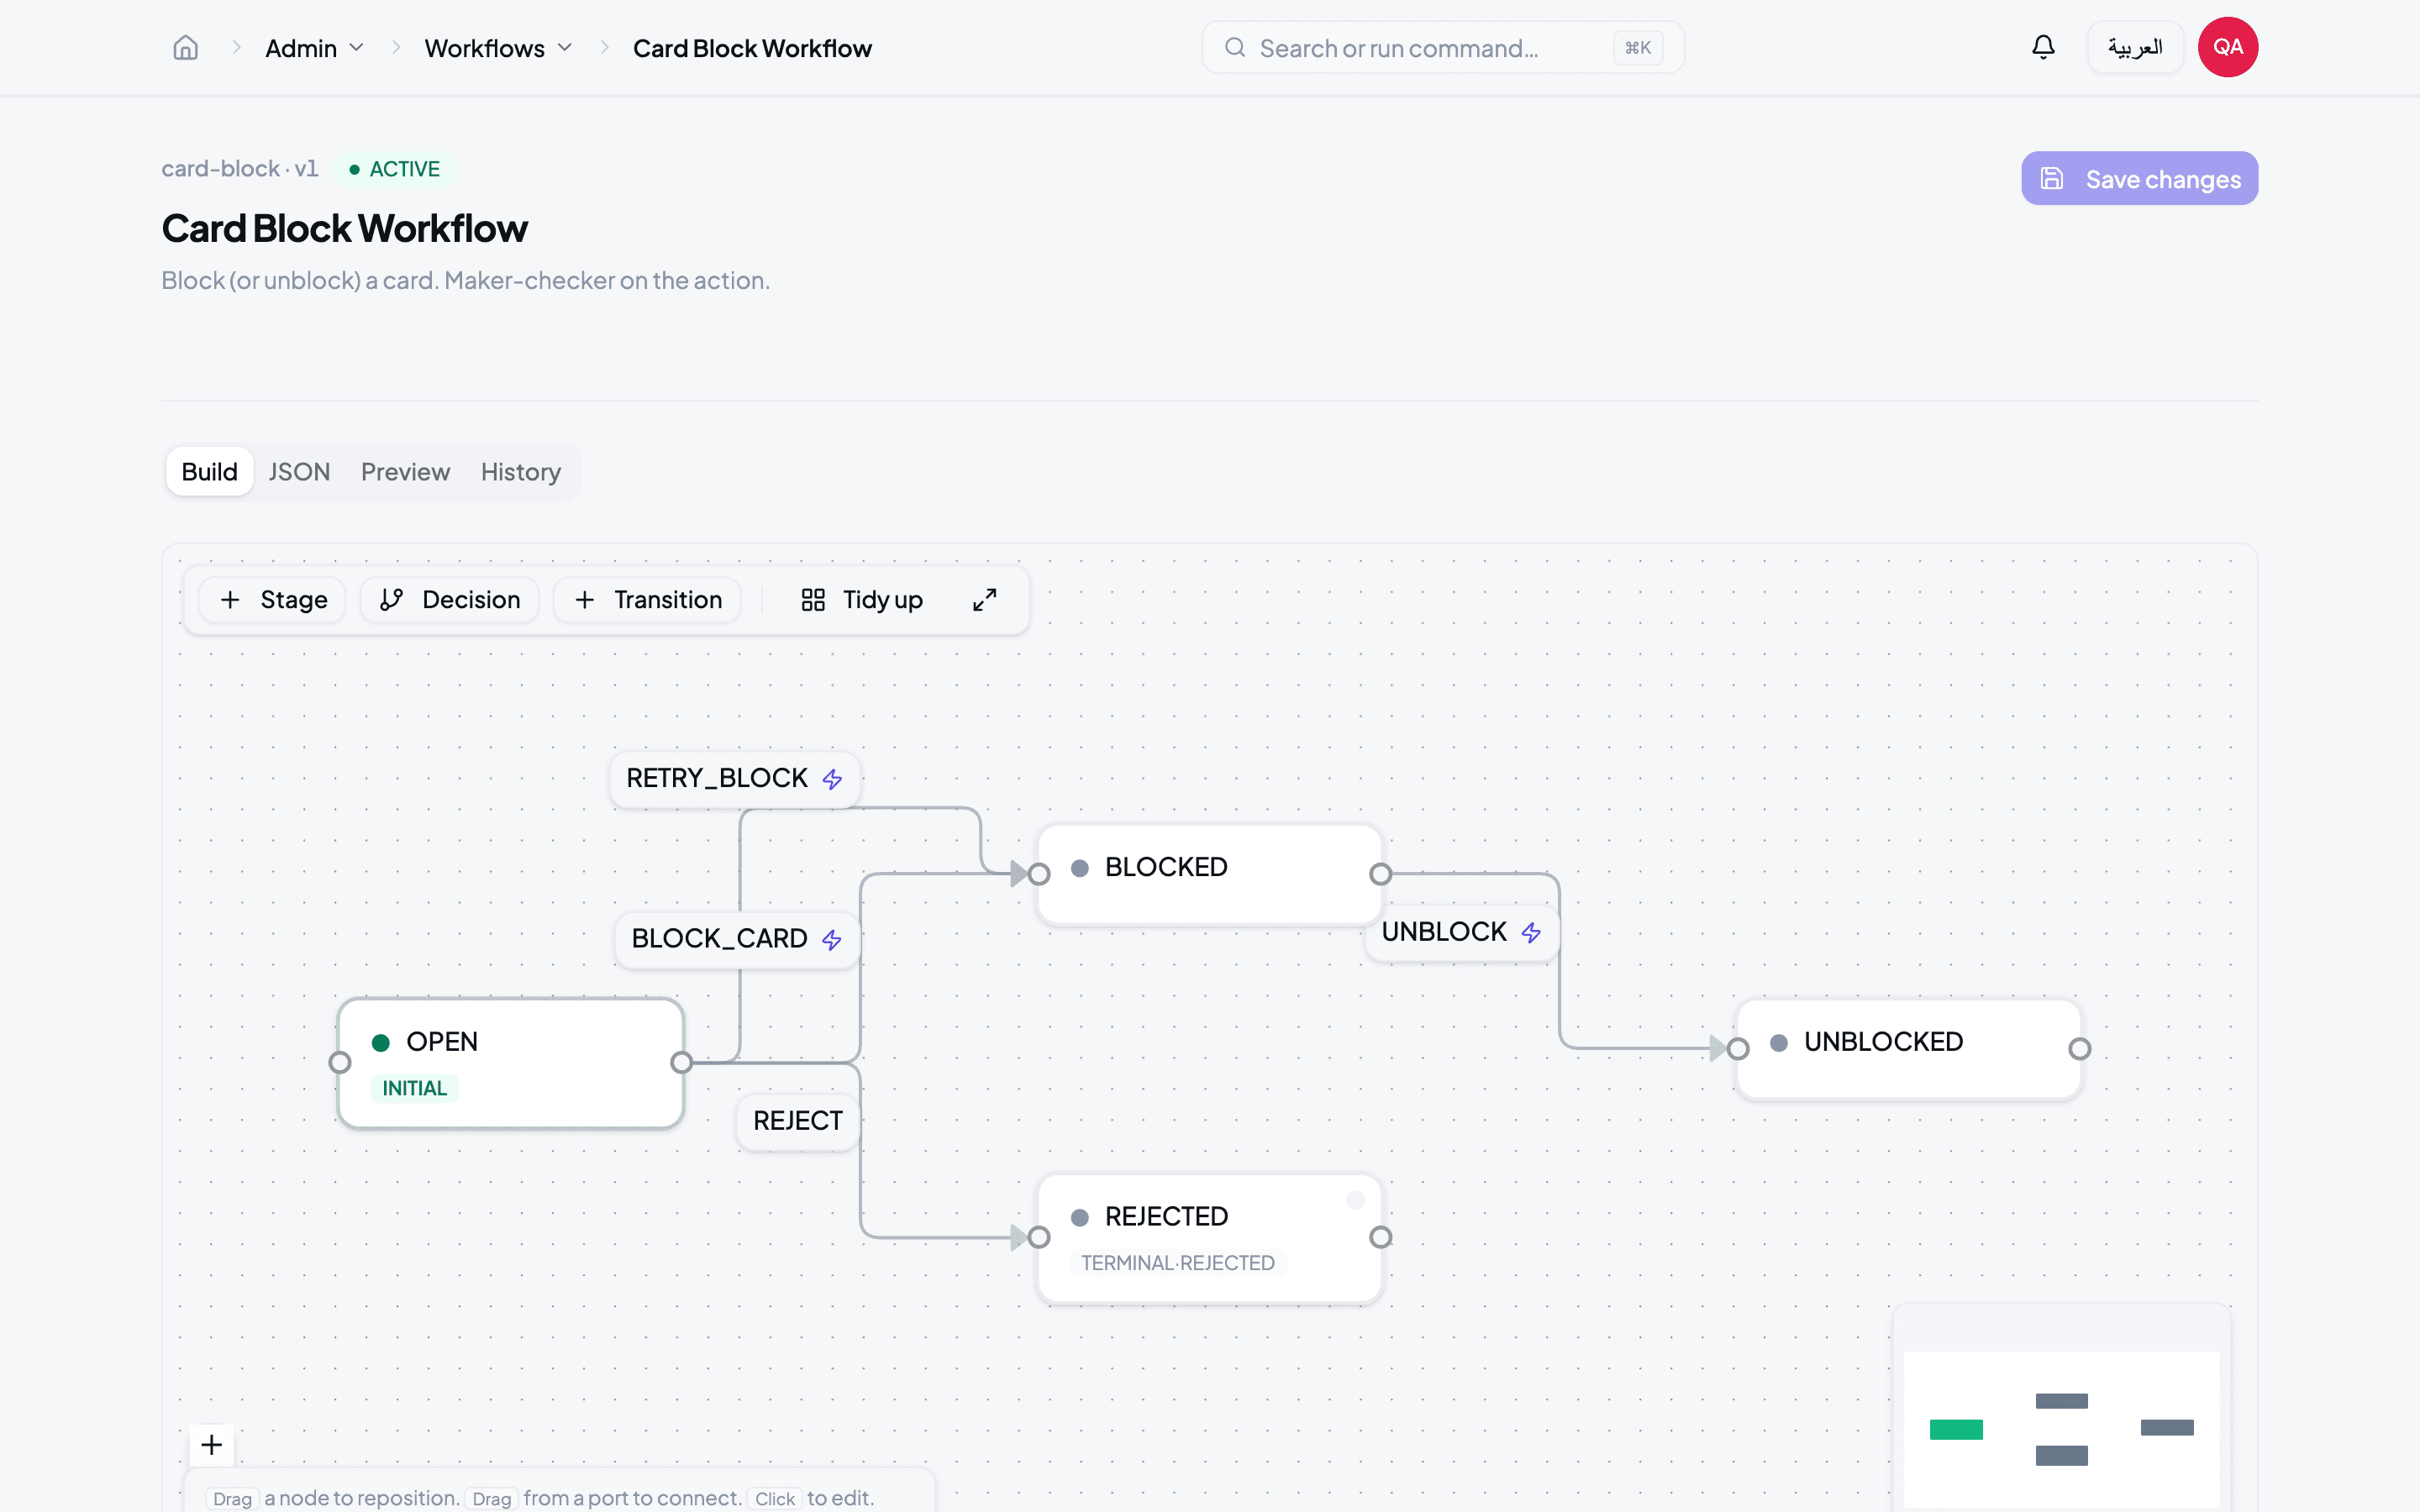Click the UNBLOCKED node's left input port
This screenshot has height=1512, width=2420.
pos(1738,1049)
